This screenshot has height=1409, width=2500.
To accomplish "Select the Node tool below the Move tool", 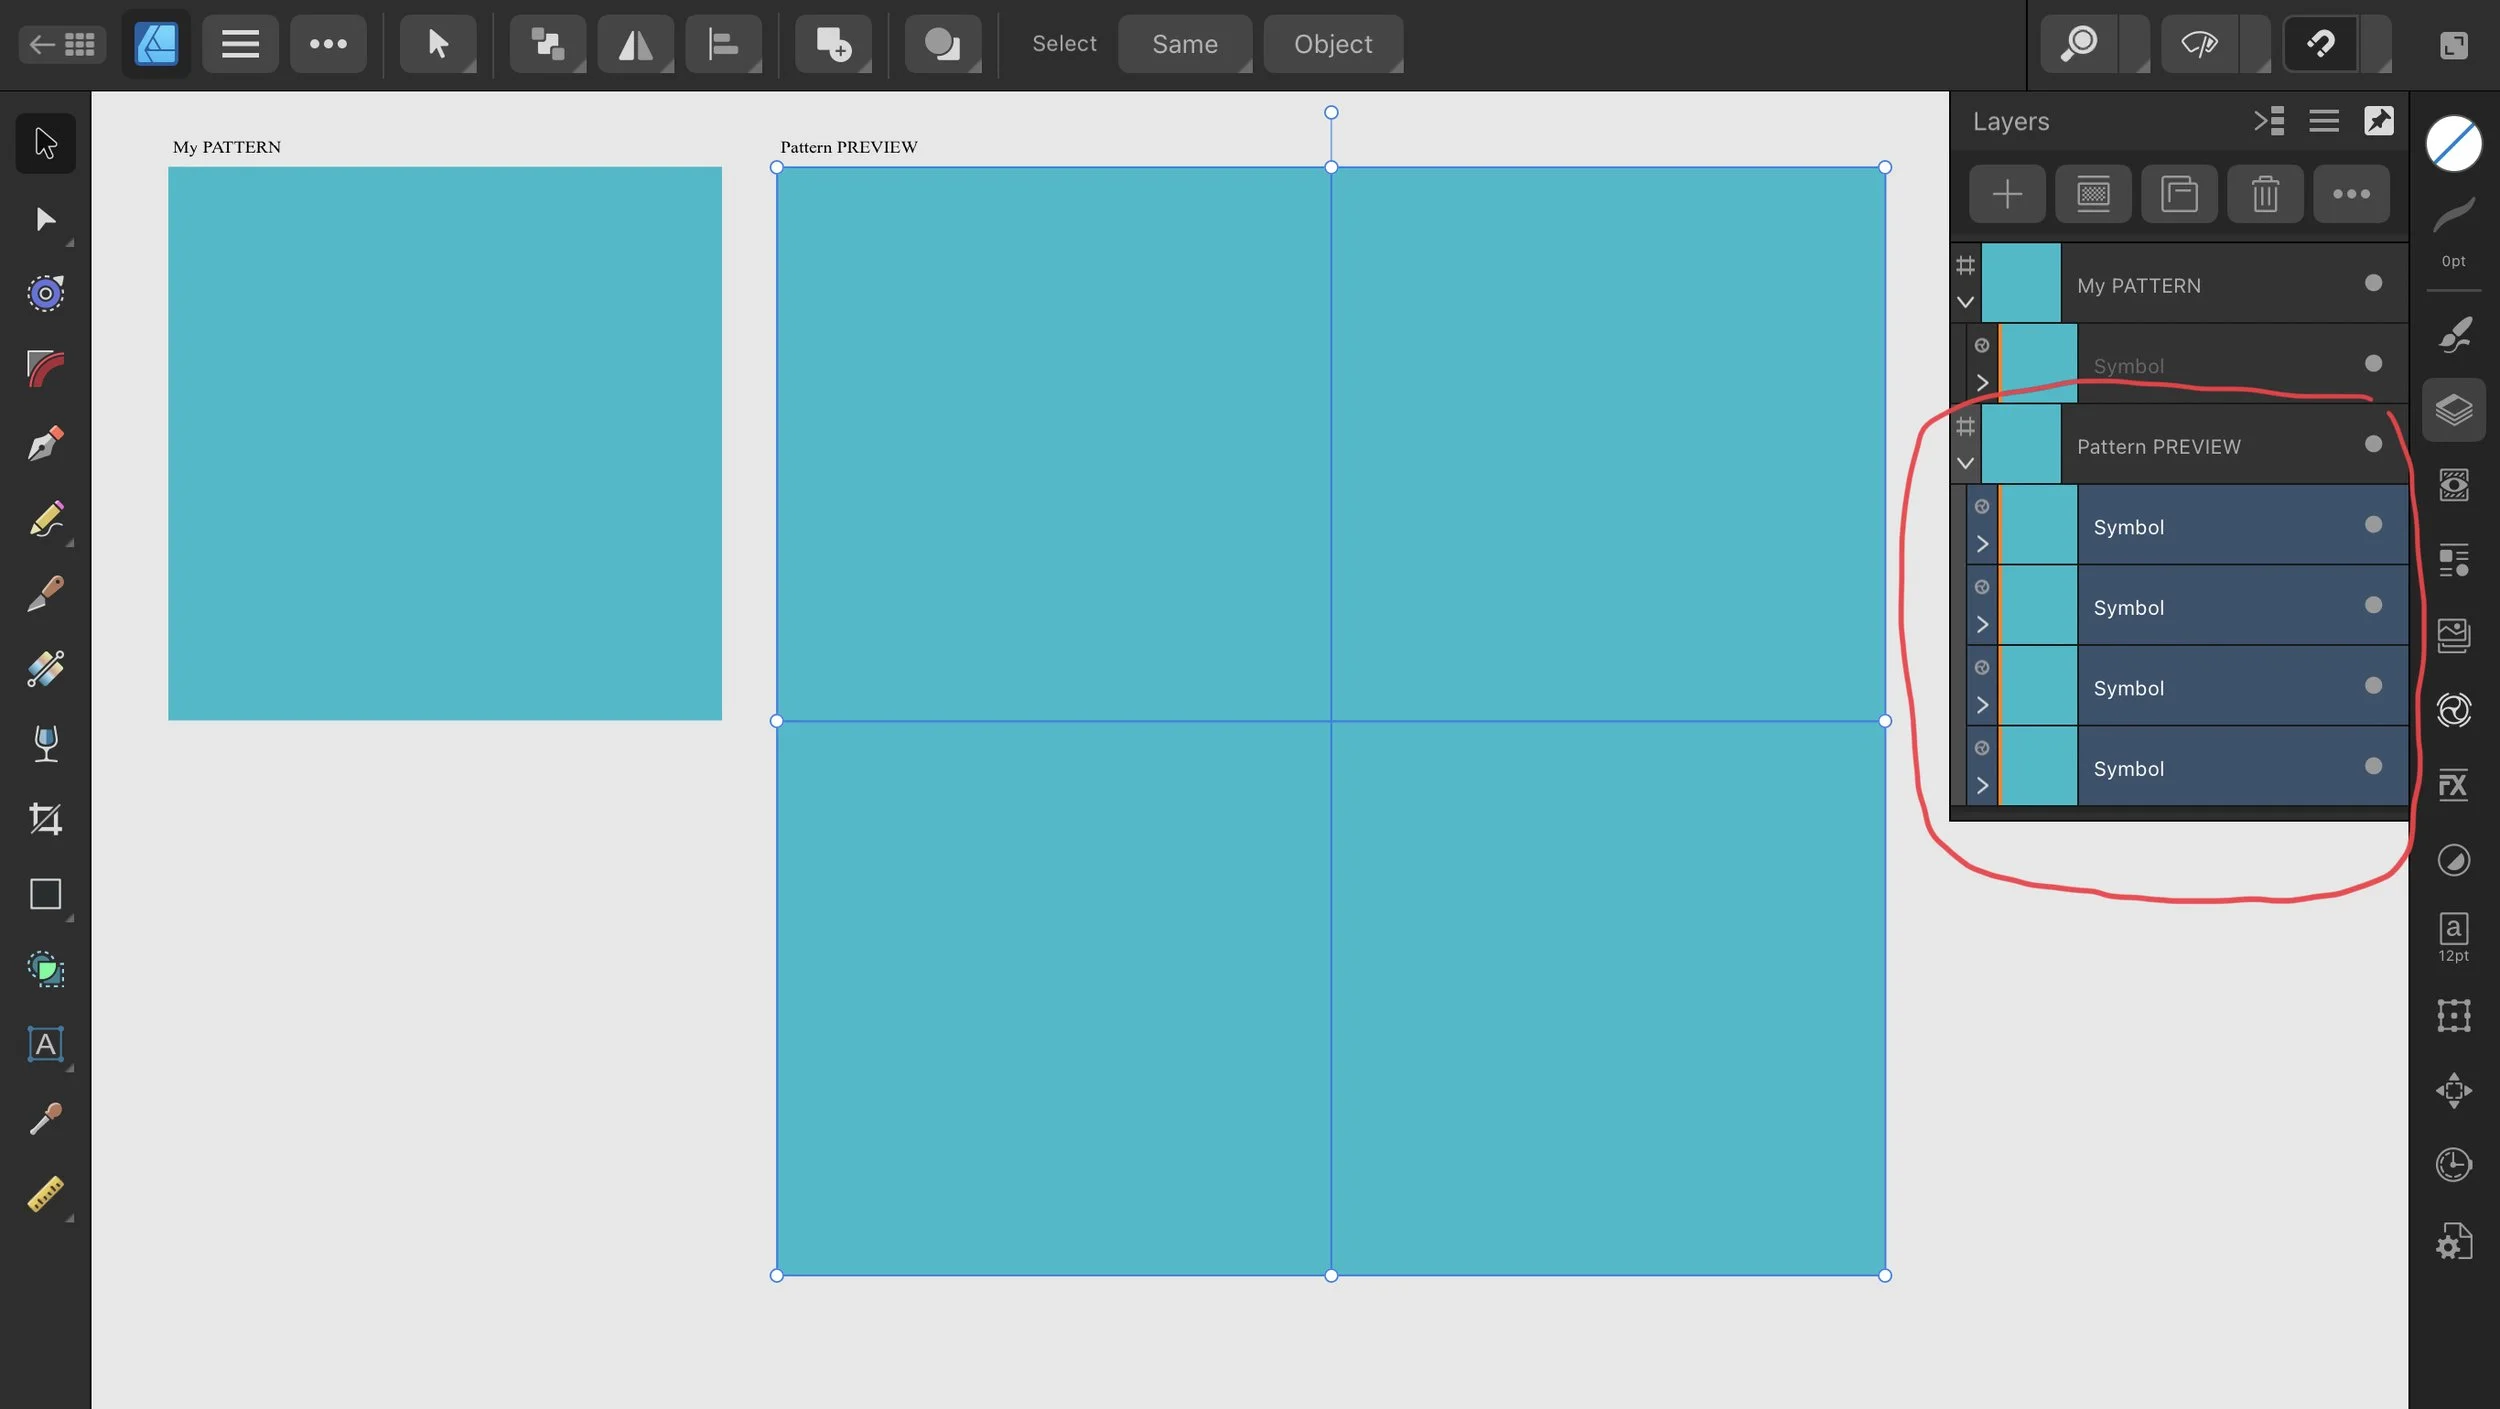I will click(x=45, y=218).
